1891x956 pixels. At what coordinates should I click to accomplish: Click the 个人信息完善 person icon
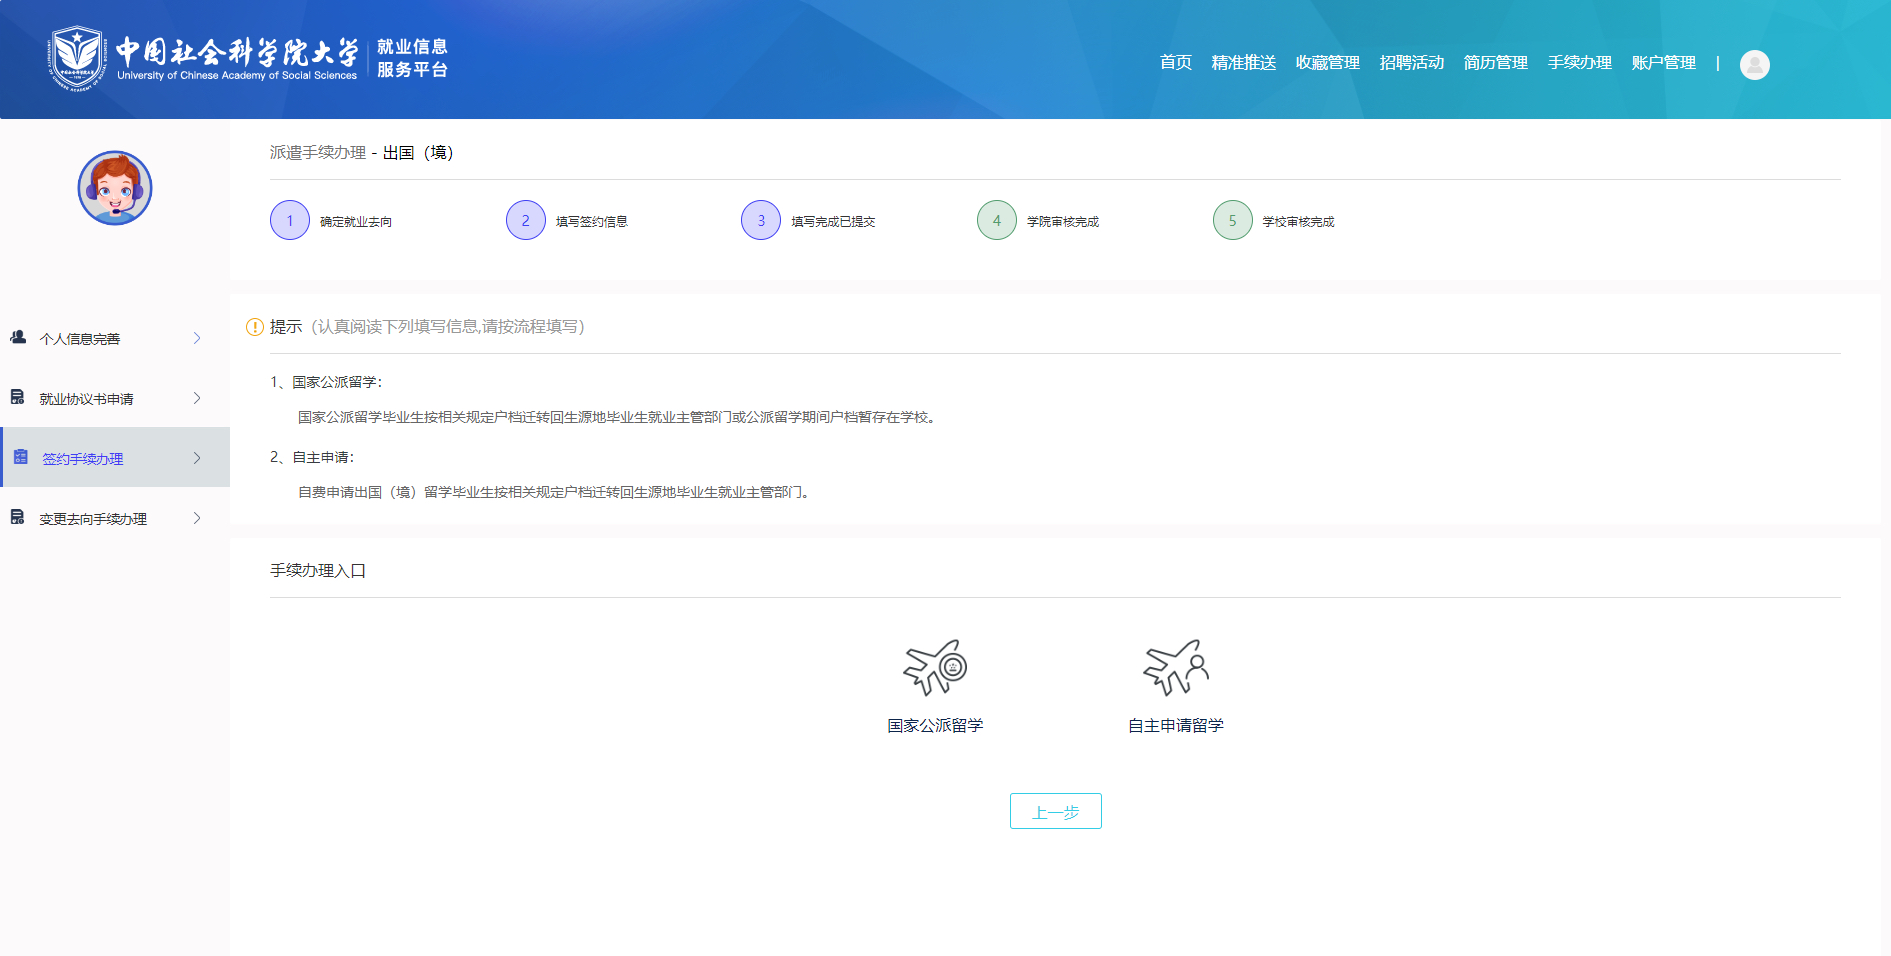click(x=18, y=338)
